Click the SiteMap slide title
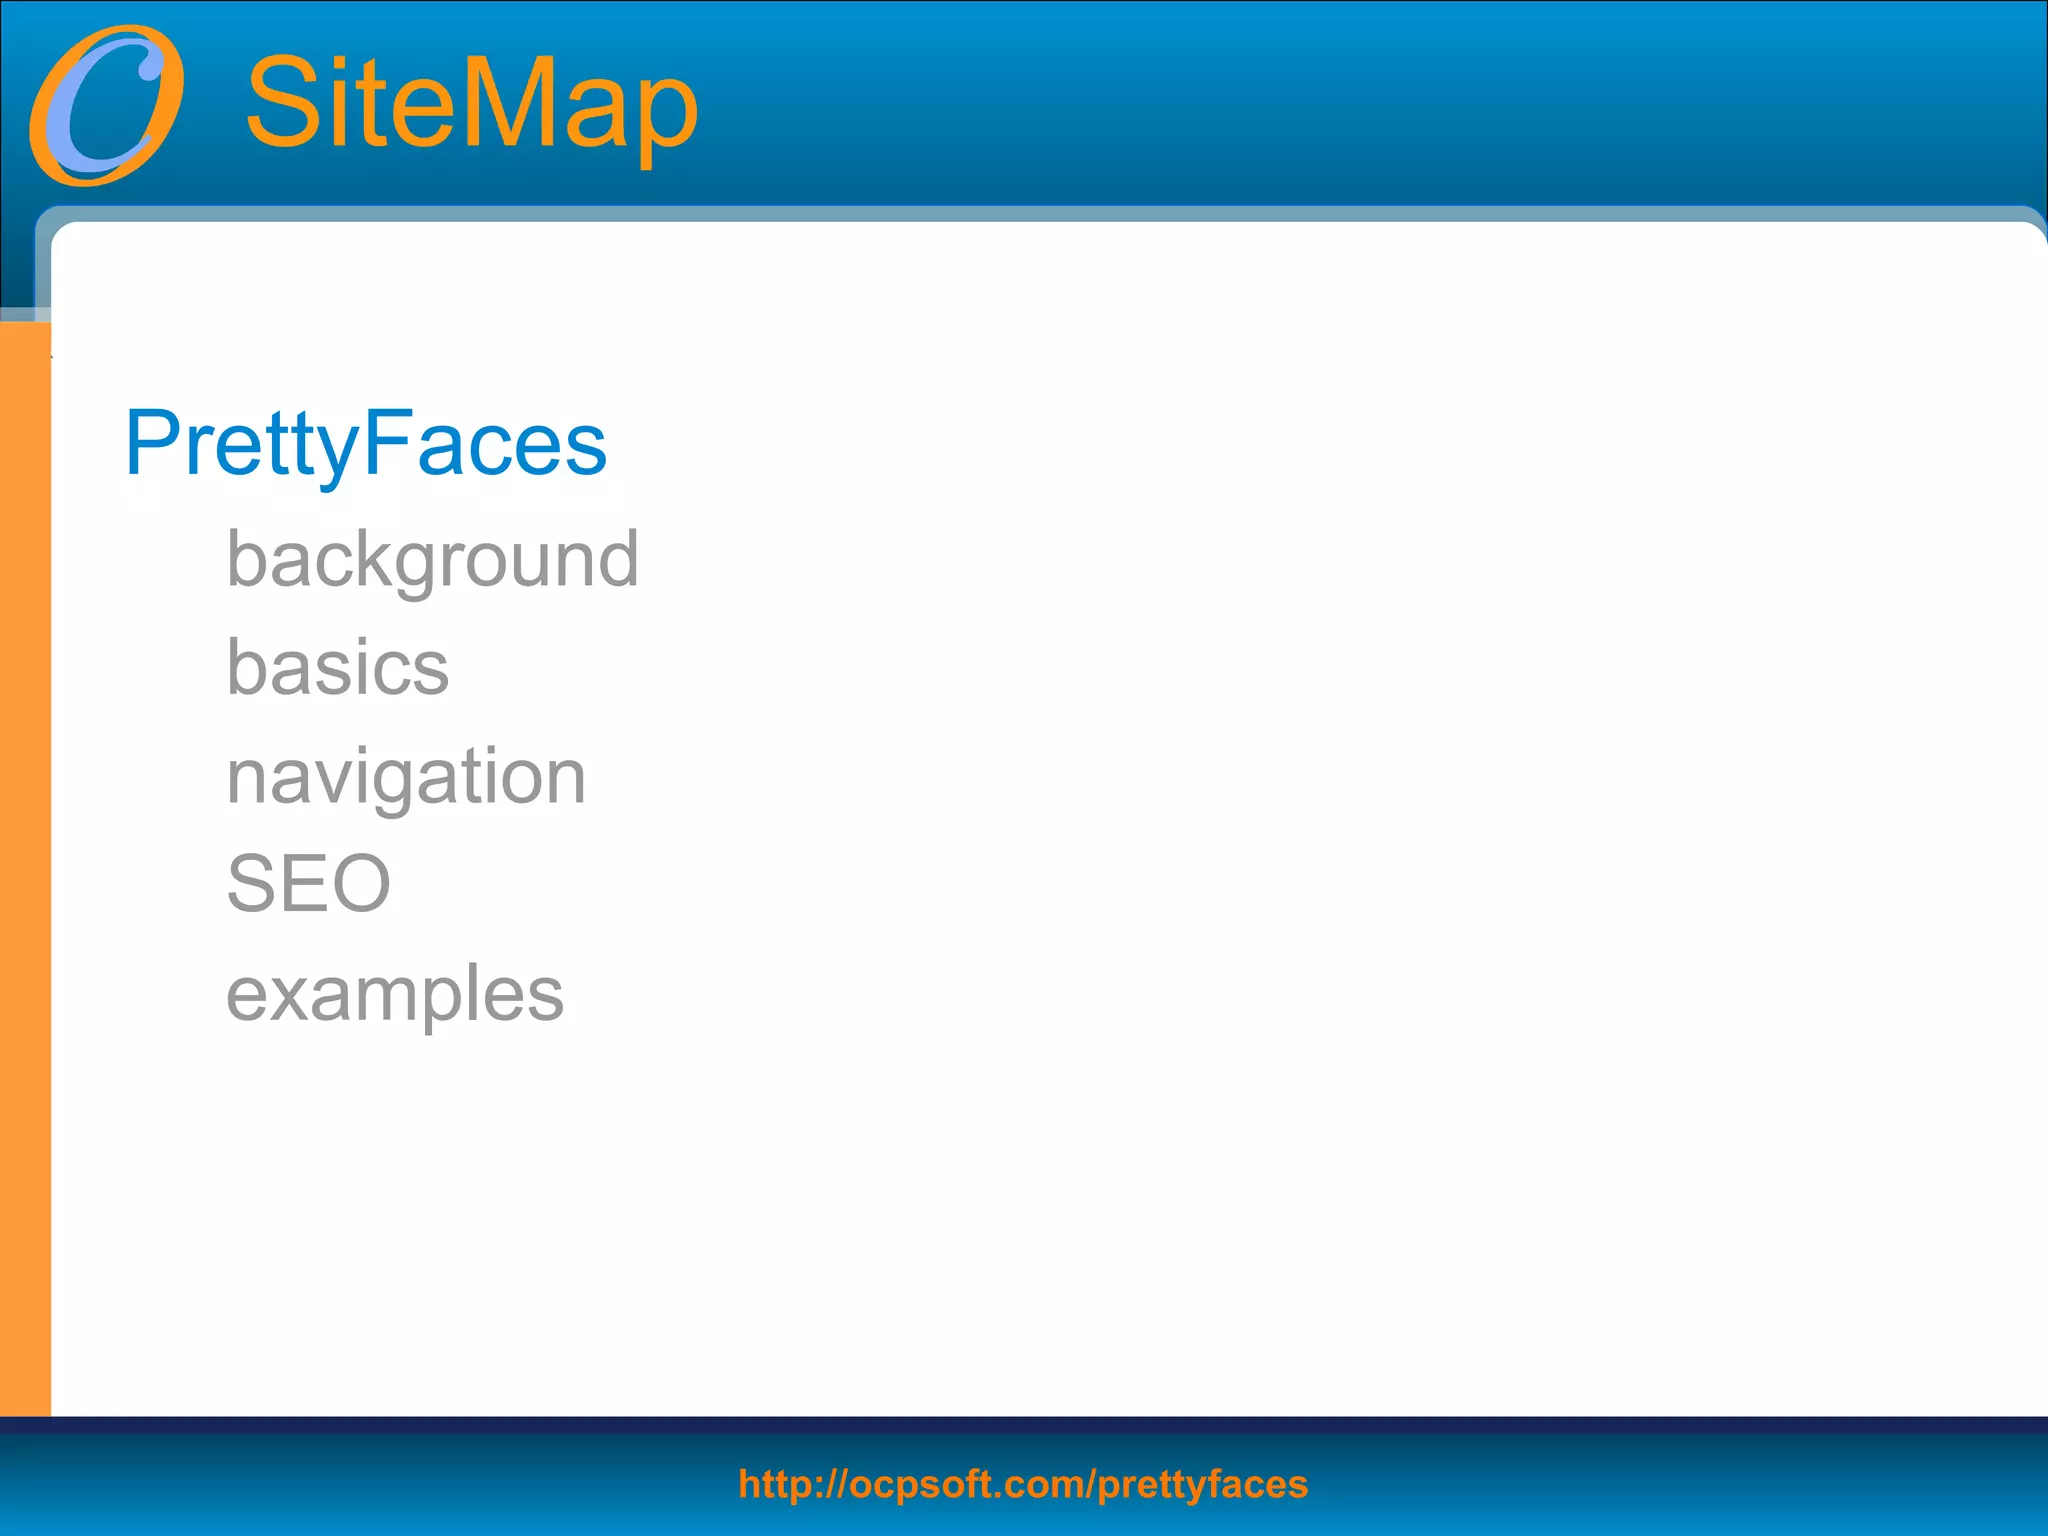 point(471,103)
